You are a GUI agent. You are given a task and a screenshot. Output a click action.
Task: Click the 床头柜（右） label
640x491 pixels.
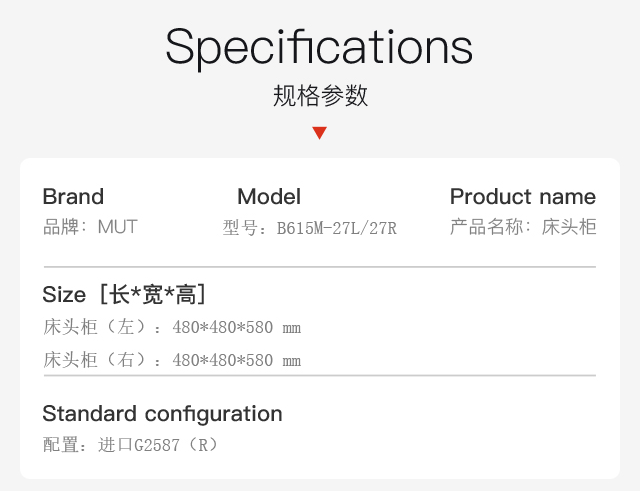[94, 360]
